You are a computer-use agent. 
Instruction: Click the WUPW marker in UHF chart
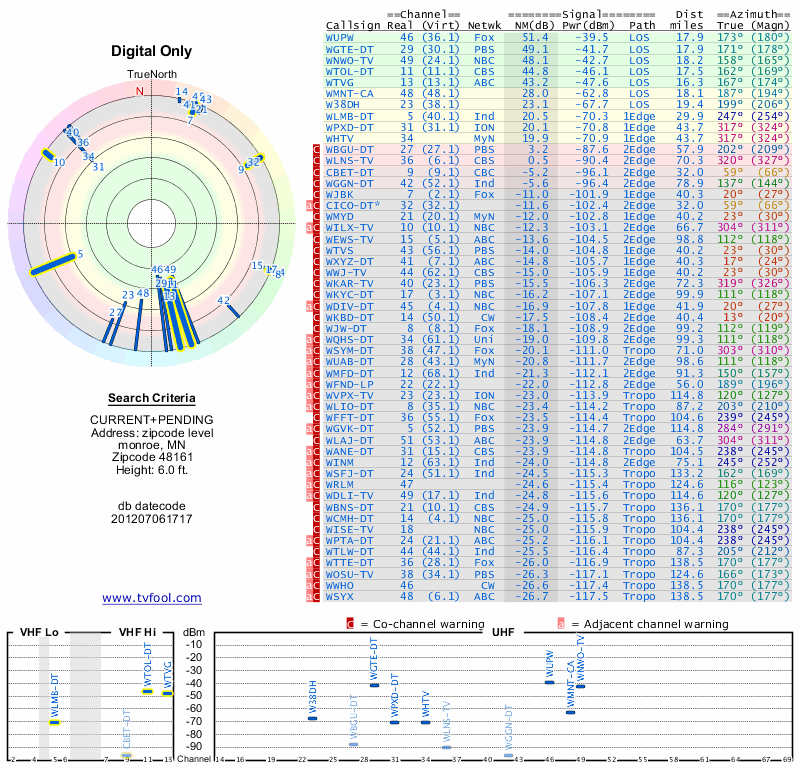point(549,682)
